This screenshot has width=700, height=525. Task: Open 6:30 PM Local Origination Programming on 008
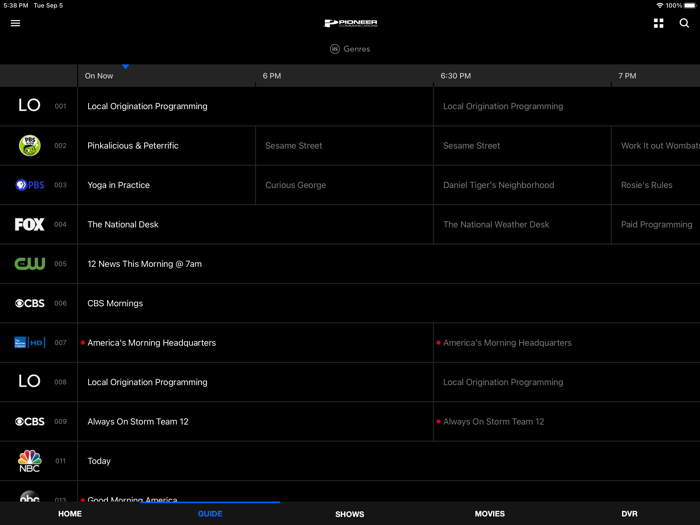click(x=567, y=382)
